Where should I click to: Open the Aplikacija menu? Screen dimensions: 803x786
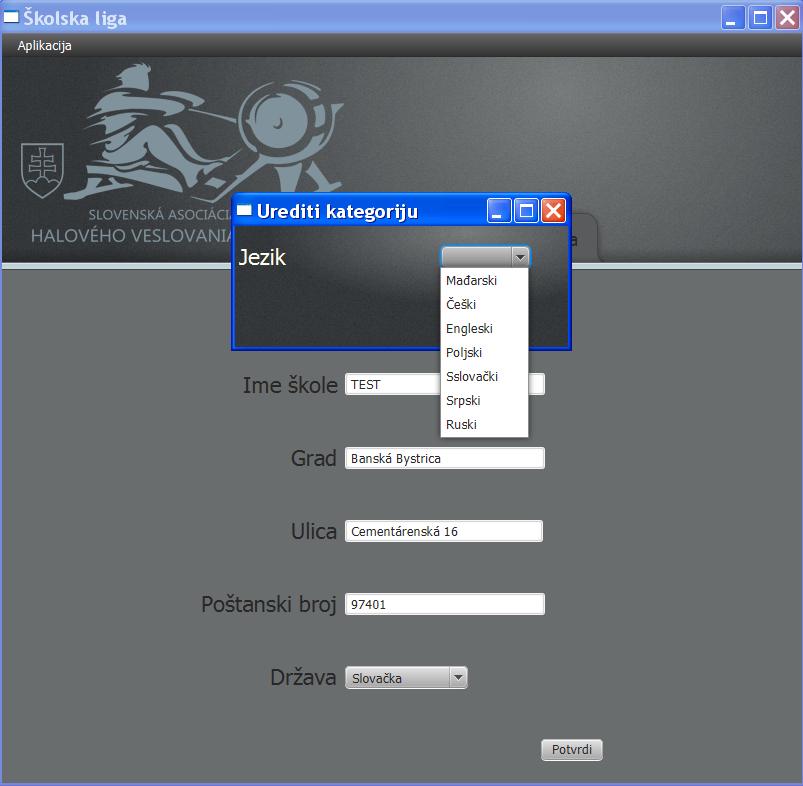(45, 46)
